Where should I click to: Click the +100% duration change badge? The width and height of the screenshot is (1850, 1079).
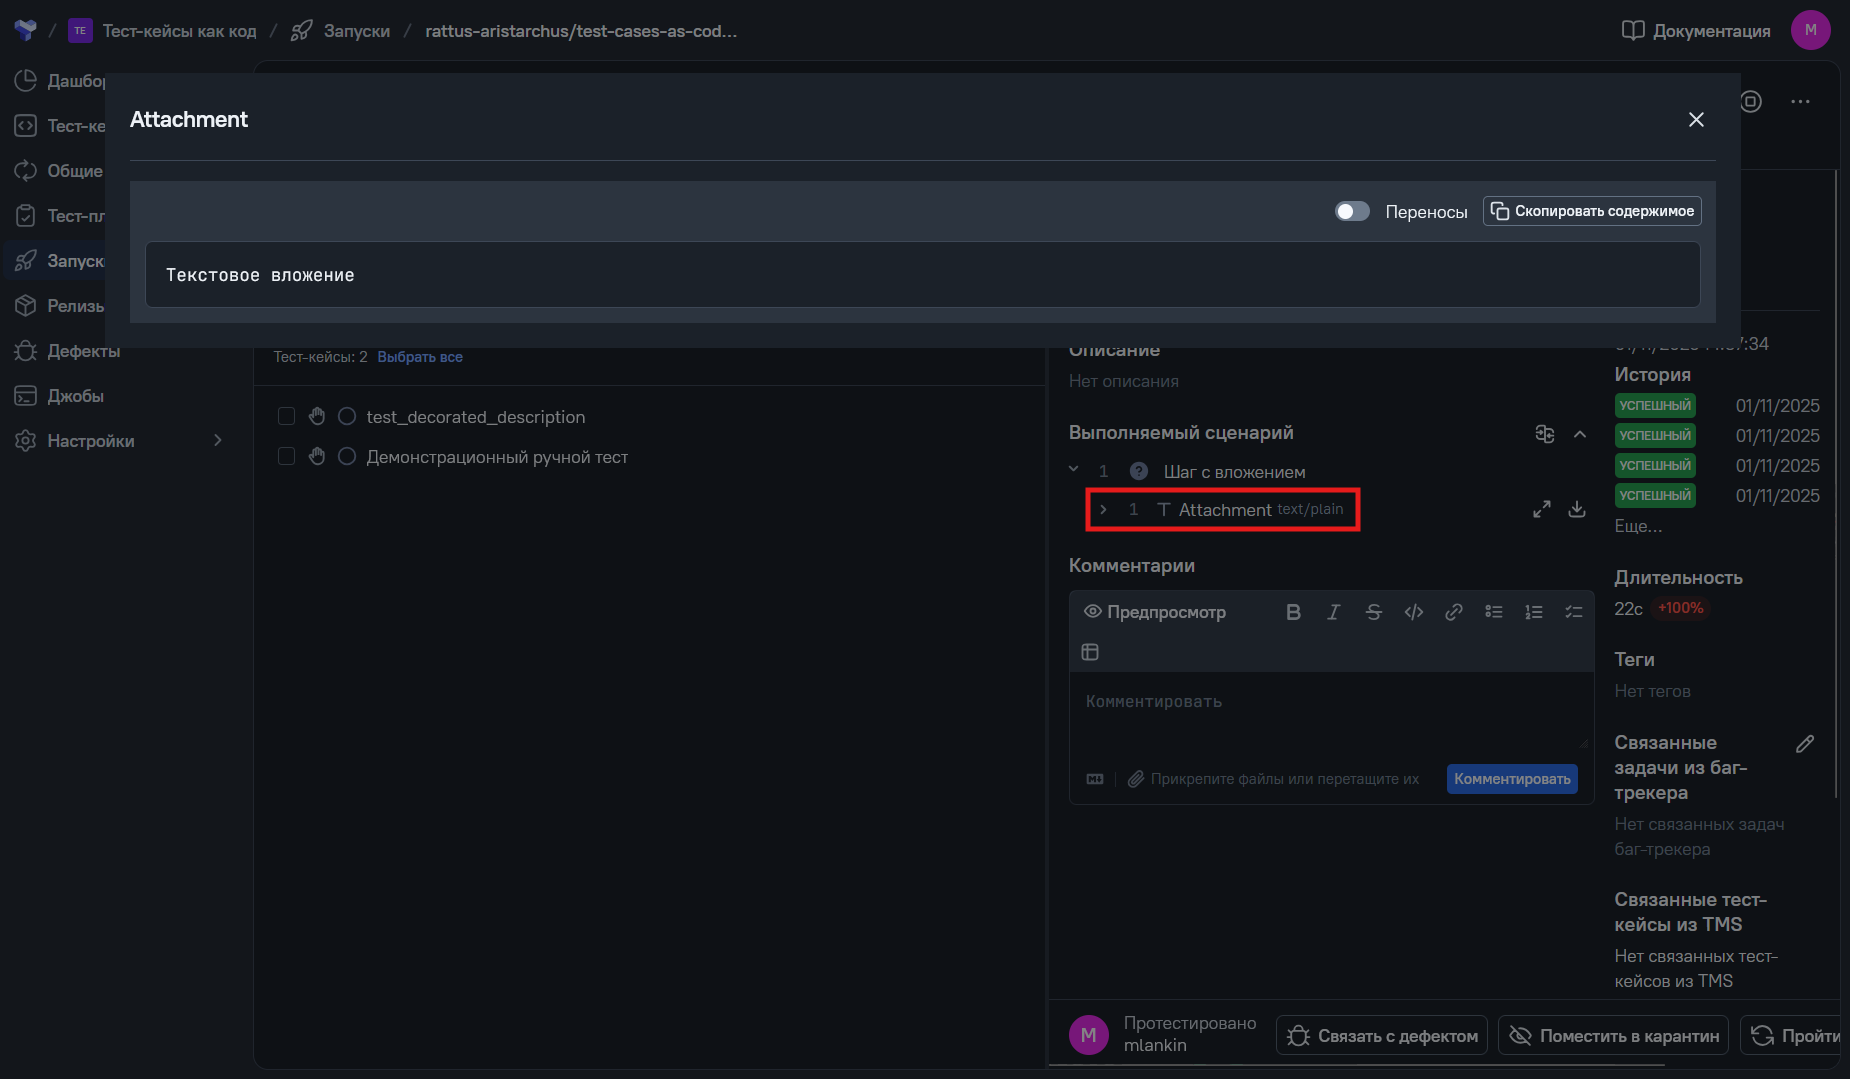tap(1680, 608)
